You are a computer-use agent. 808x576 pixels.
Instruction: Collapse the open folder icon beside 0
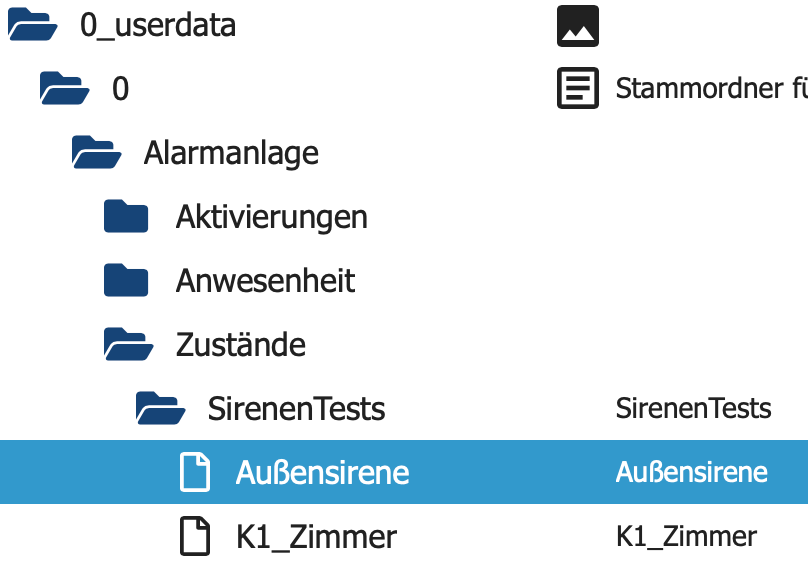[x=64, y=89]
